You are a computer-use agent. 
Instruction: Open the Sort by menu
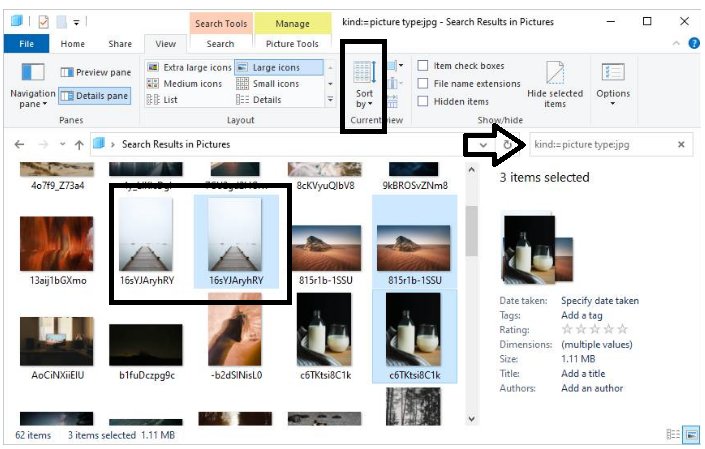point(364,84)
